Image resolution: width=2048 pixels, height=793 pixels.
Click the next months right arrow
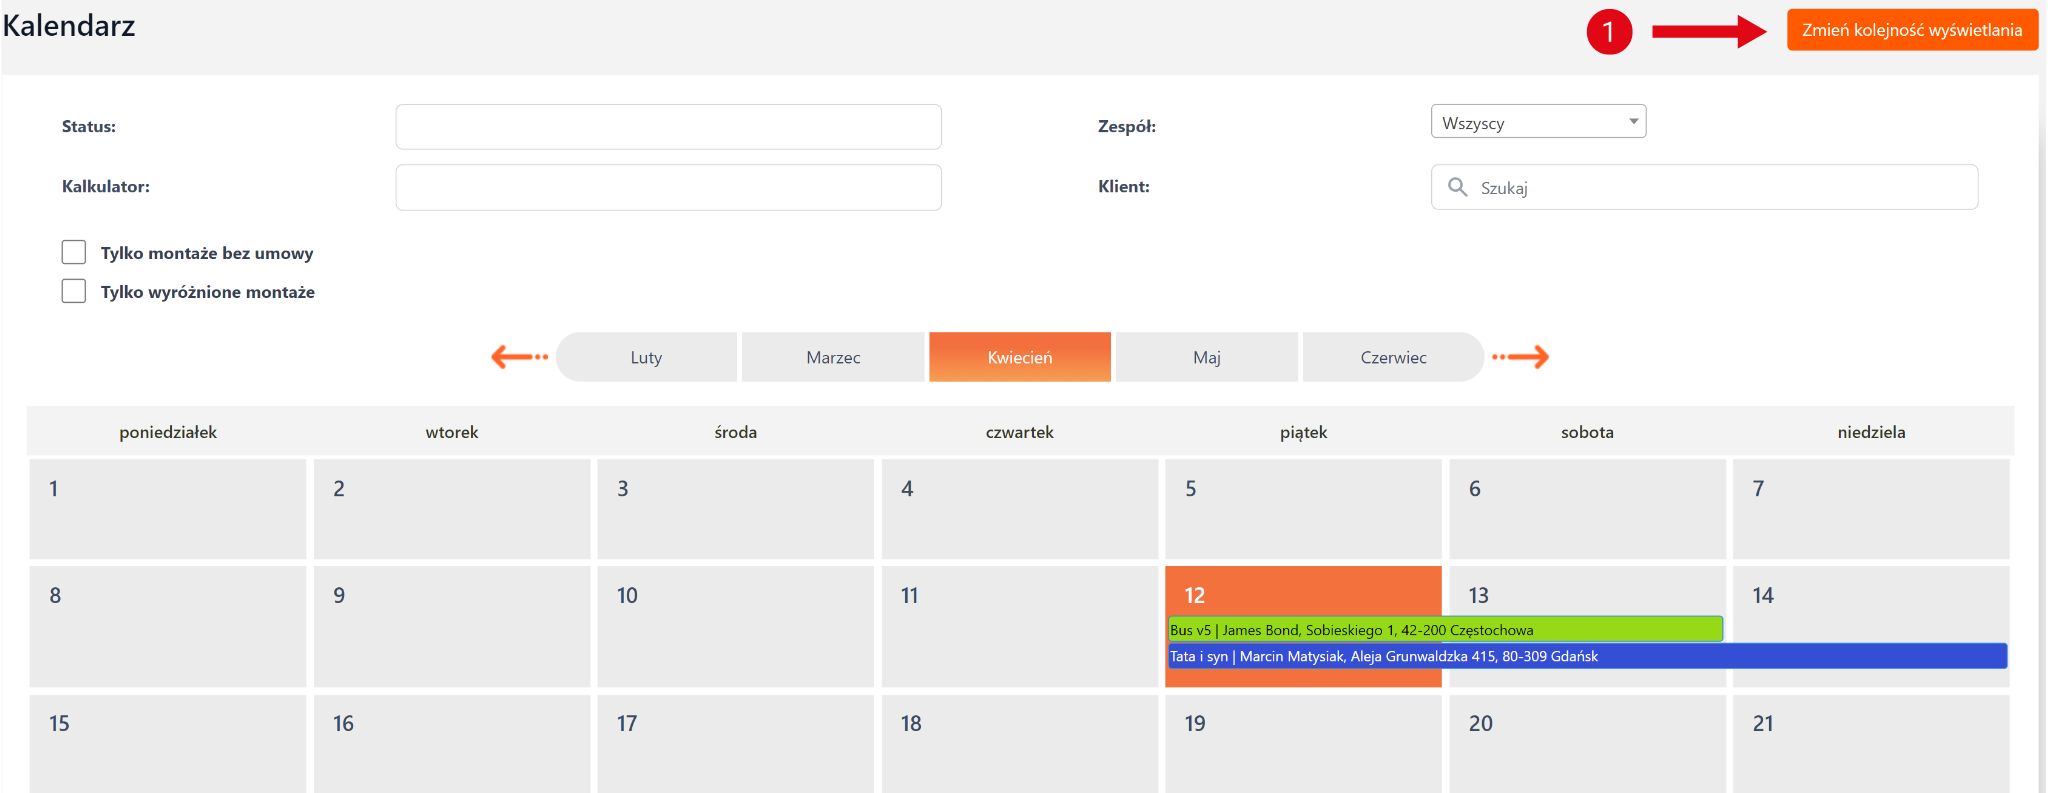click(1521, 357)
